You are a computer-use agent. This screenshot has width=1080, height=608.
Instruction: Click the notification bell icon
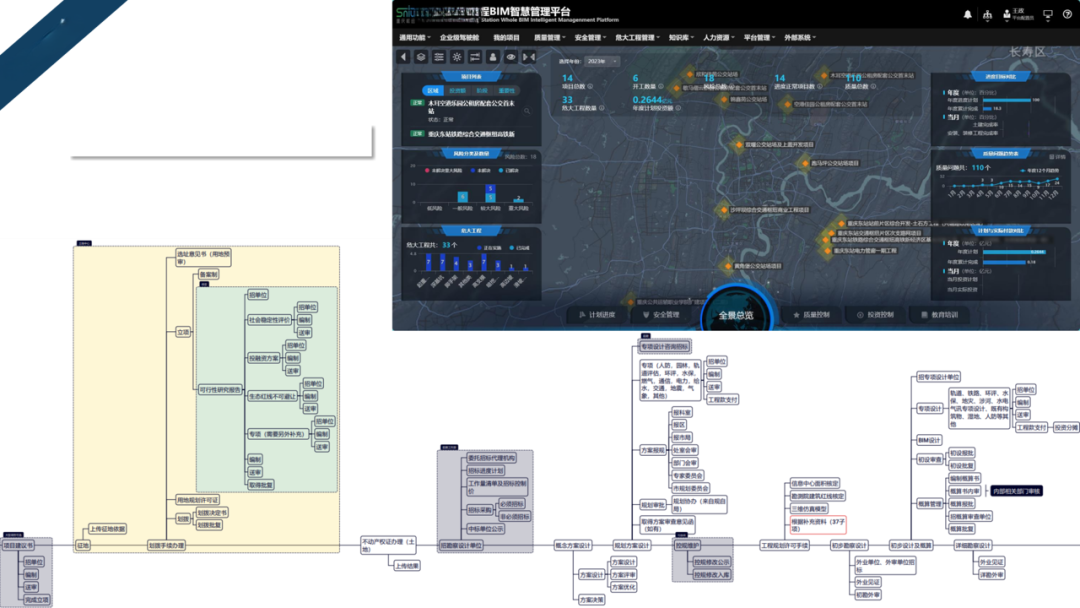(x=967, y=15)
